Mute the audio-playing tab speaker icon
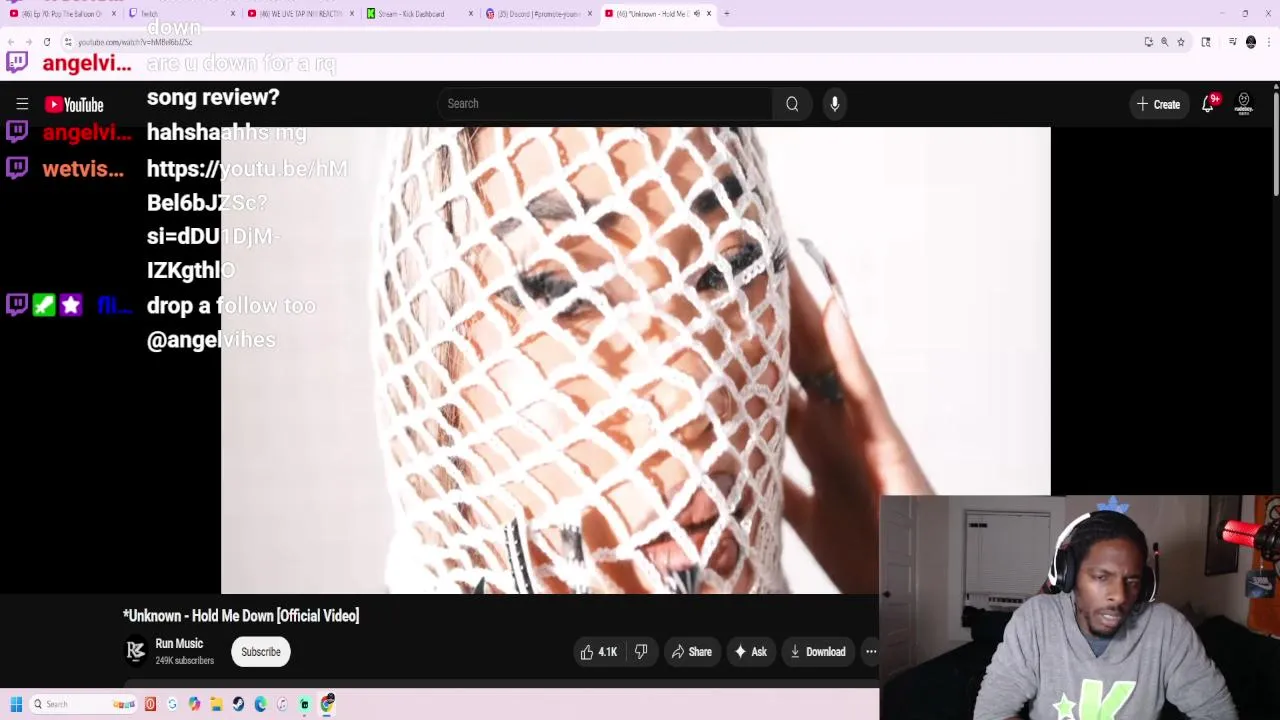1280x720 pixels. (x=697, y=13)
